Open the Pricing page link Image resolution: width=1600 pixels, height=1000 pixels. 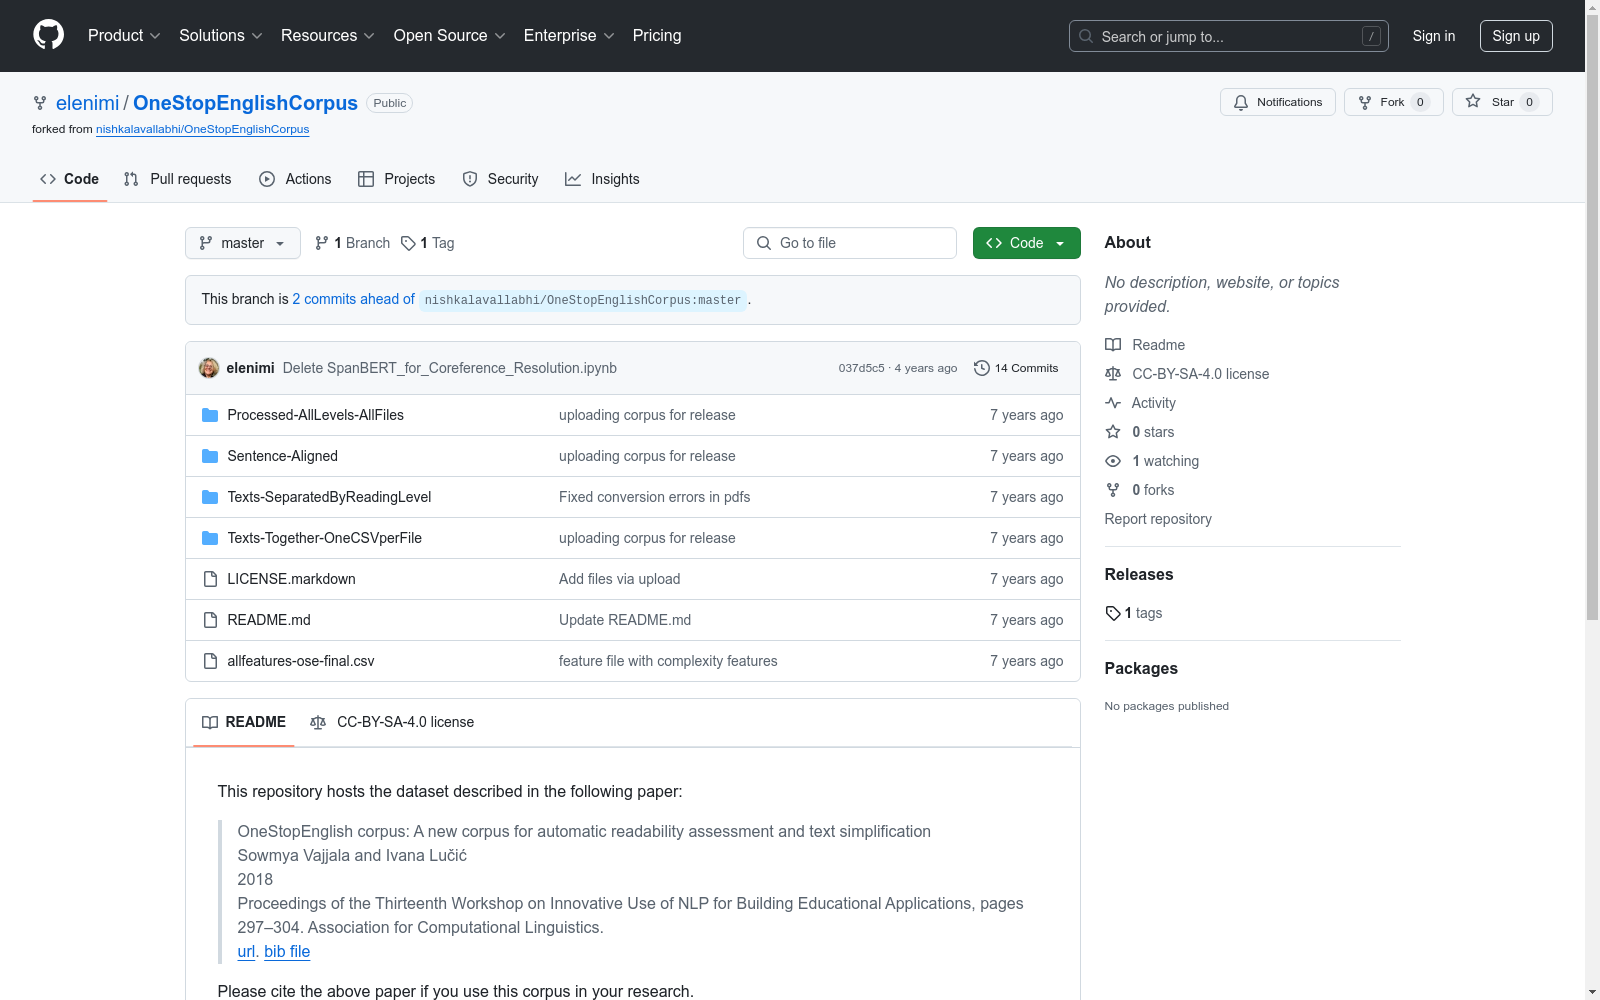657,36
